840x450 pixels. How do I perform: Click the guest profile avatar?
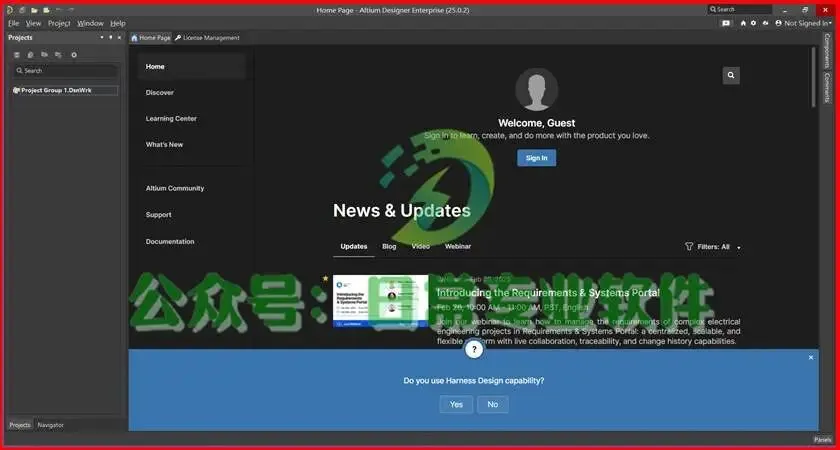pos(536,89)
